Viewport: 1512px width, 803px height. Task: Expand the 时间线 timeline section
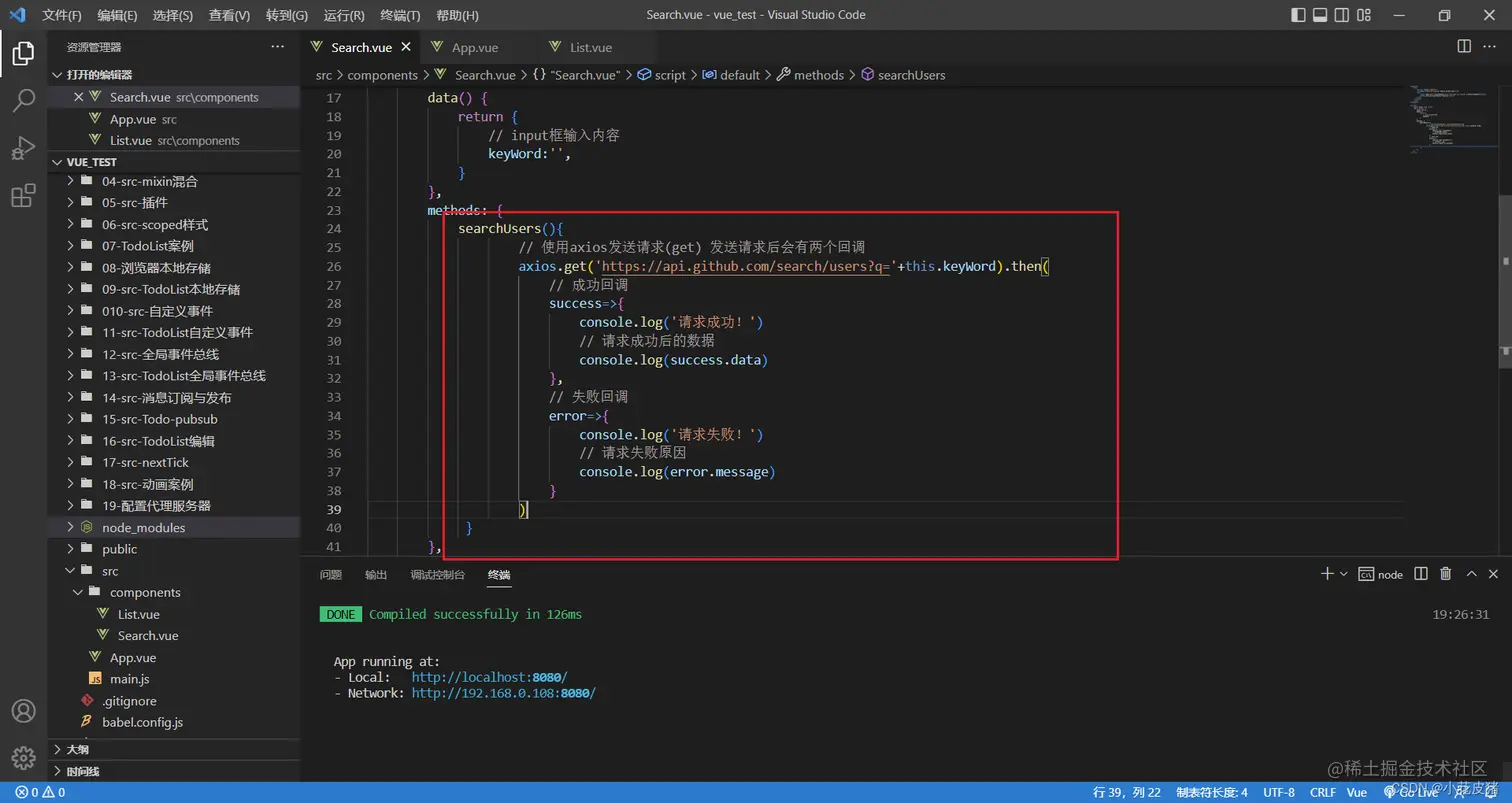point(174,771)
